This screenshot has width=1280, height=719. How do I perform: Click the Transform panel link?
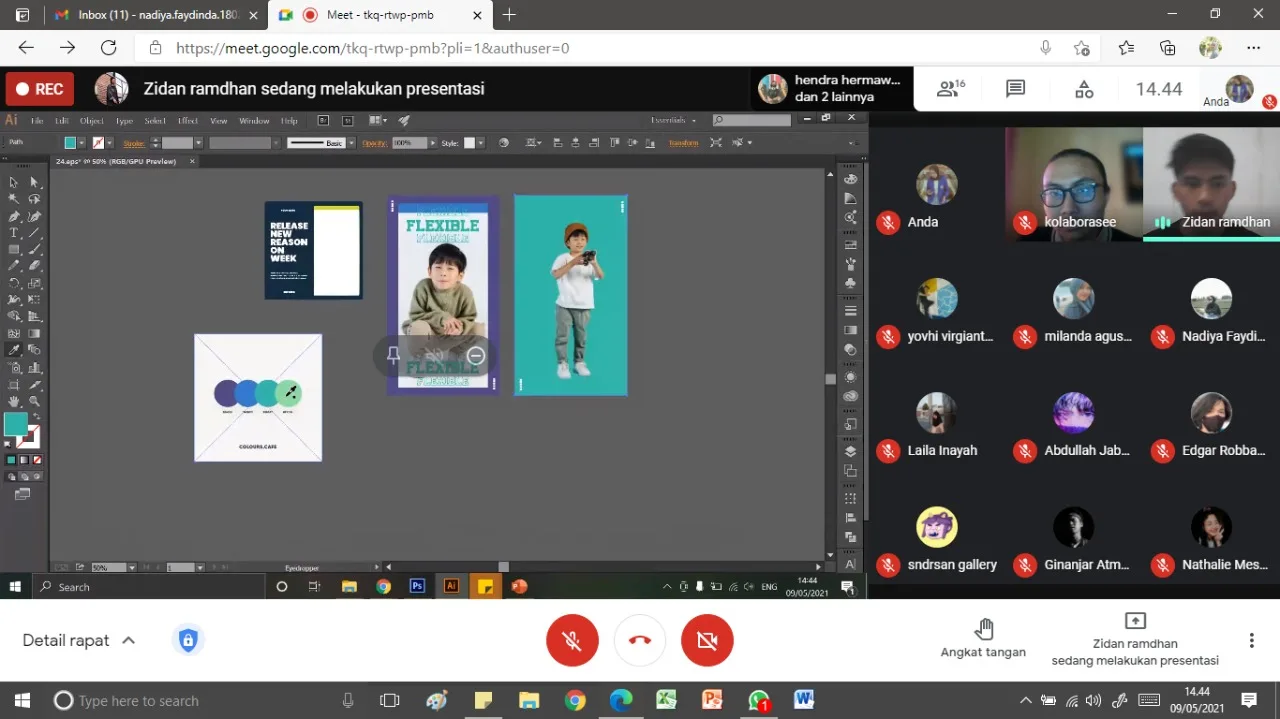coord(684,143)
